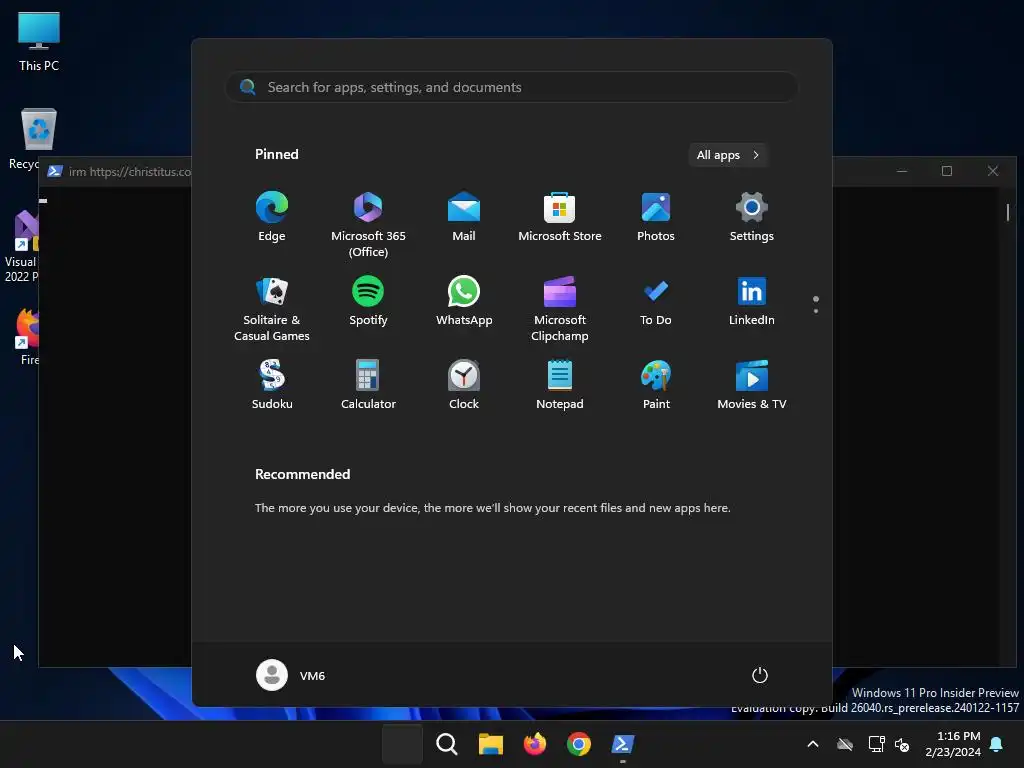This screenshot has height=768, width=1024.
Task: Open Settings from pinned apps
Action: click(x=752, y=216)
